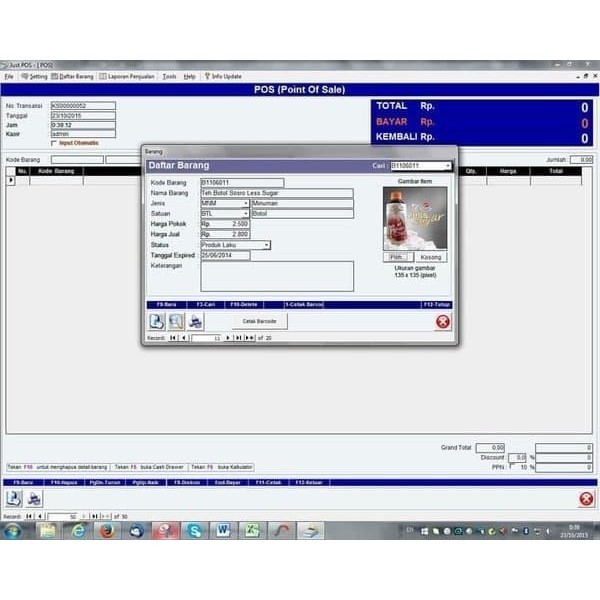Click the POS cash register taskbar icon

(310, 531)
